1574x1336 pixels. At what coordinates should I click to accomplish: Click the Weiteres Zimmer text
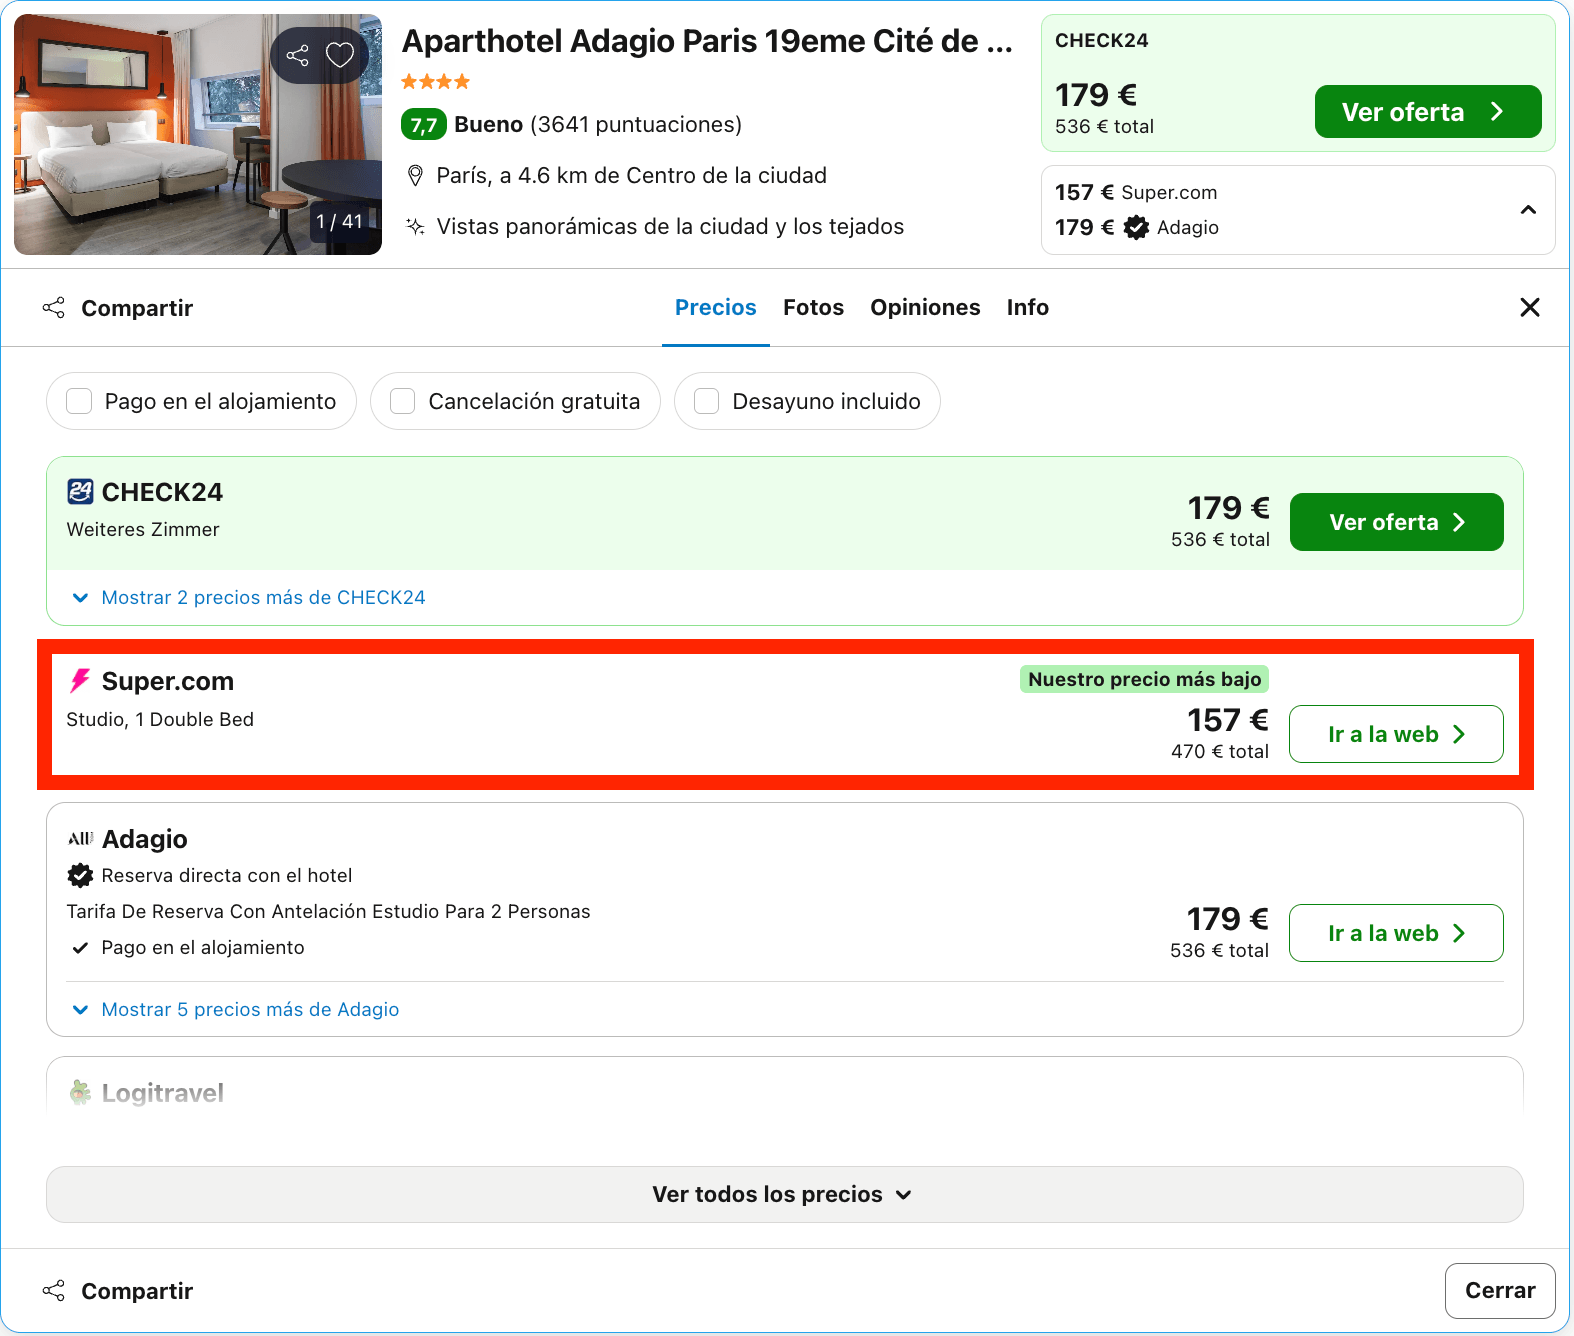143,529
